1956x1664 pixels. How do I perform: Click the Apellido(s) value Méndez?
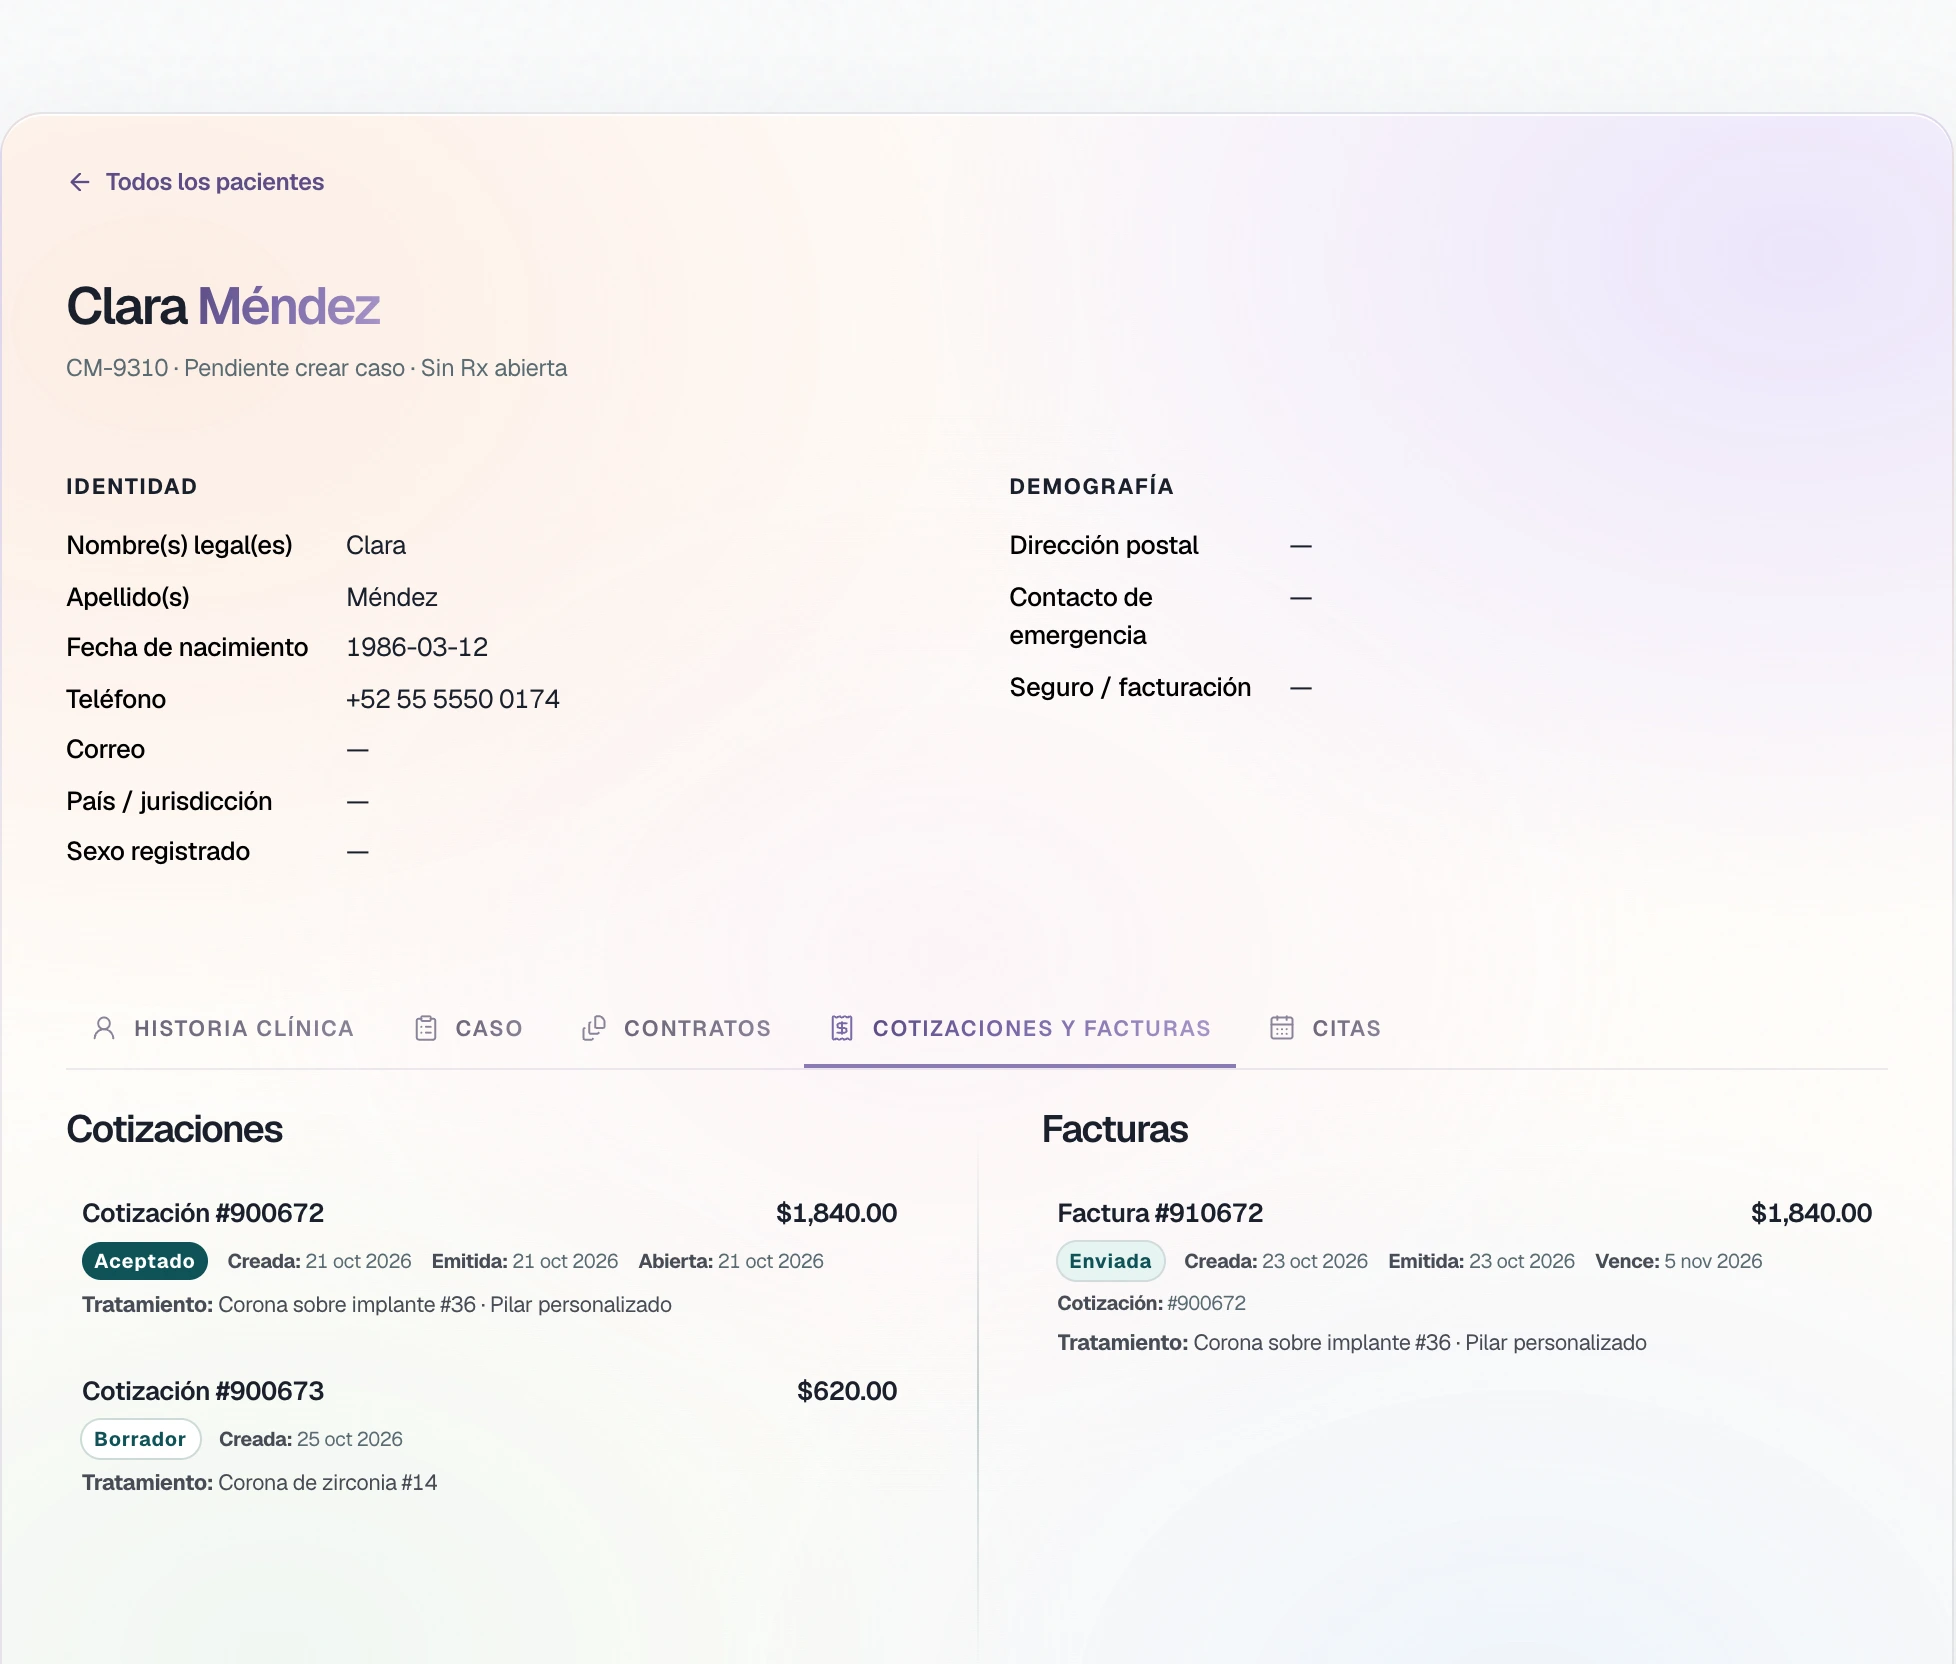pyautogui.click(x=392, y=597)
